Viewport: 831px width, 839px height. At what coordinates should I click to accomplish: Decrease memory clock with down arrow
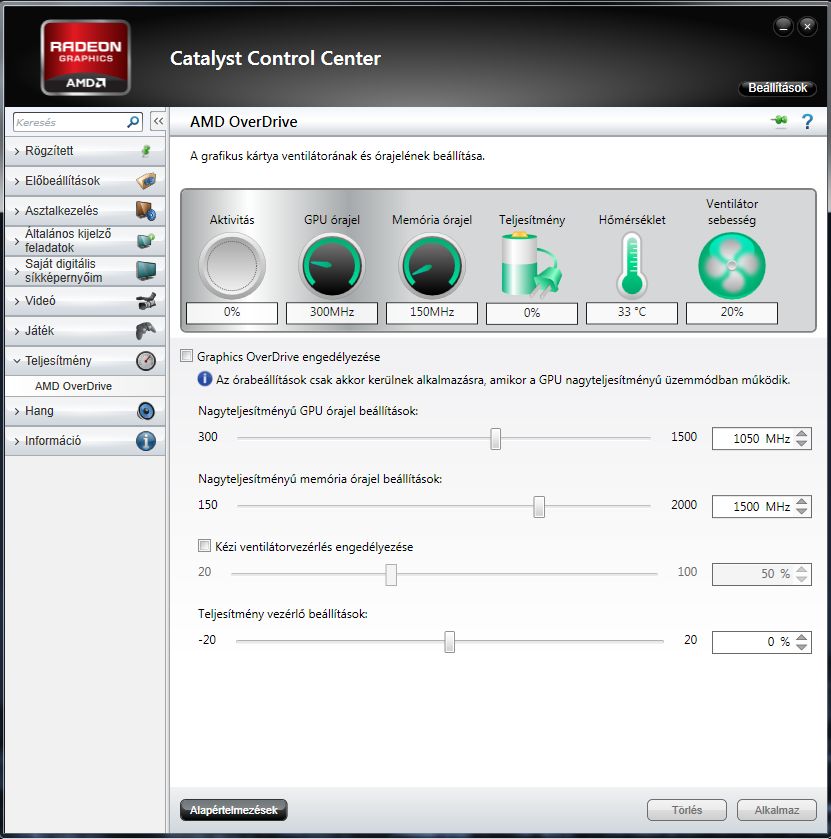802,512
